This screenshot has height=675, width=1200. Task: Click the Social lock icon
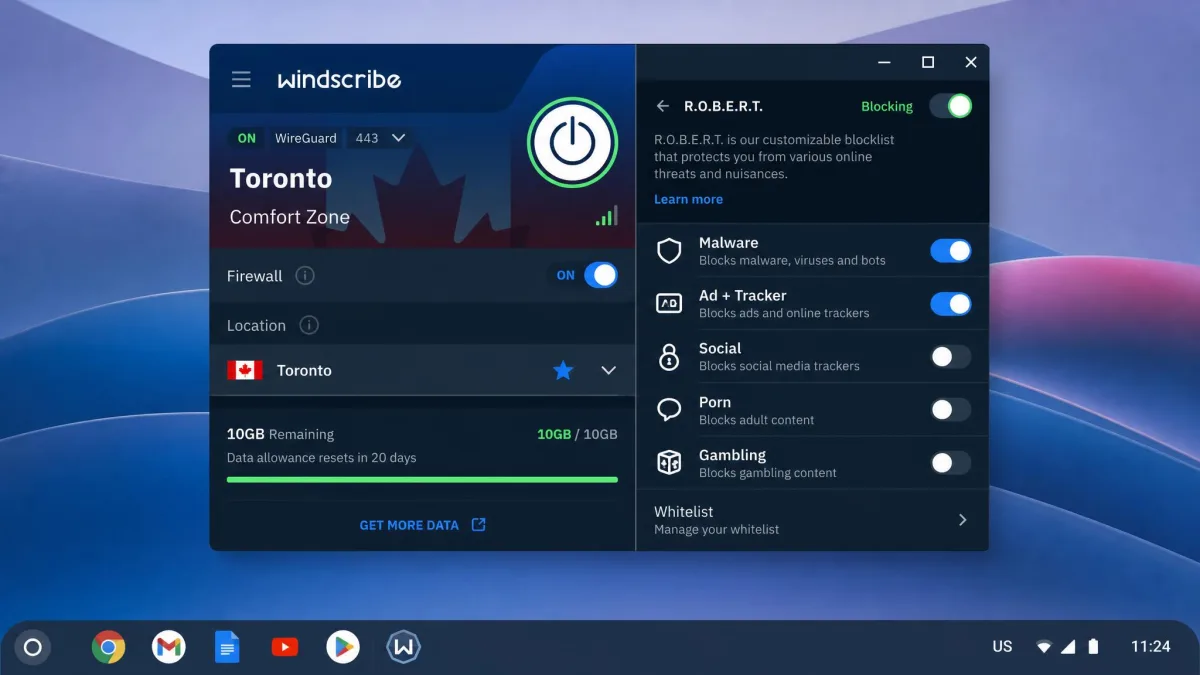669,356
